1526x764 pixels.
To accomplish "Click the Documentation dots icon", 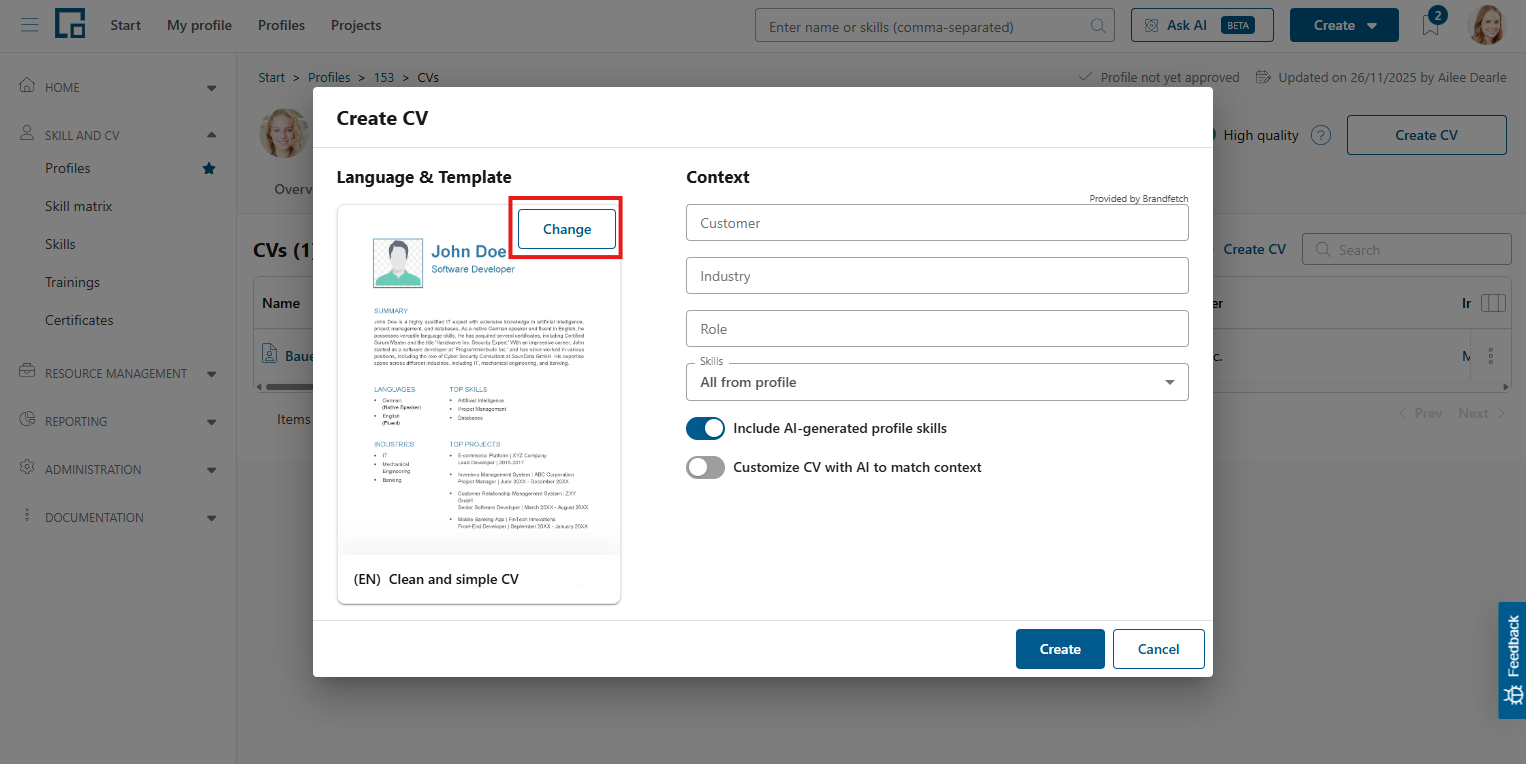I will (x=27, y=516).
